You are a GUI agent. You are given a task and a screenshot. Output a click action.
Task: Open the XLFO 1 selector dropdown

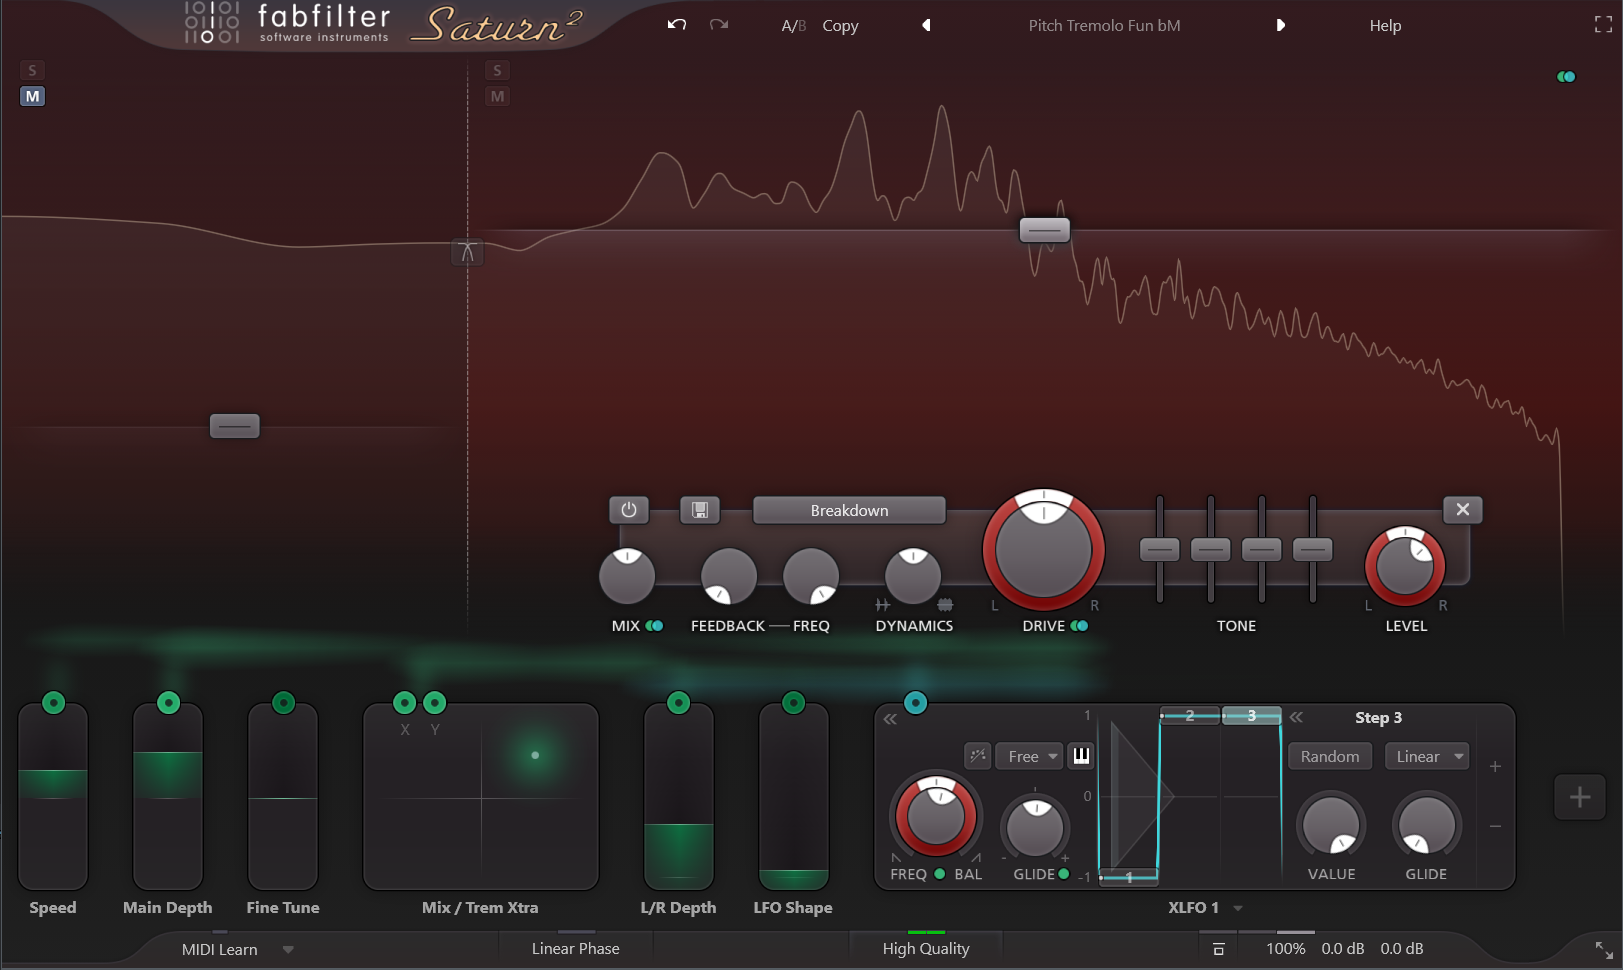1204,908
